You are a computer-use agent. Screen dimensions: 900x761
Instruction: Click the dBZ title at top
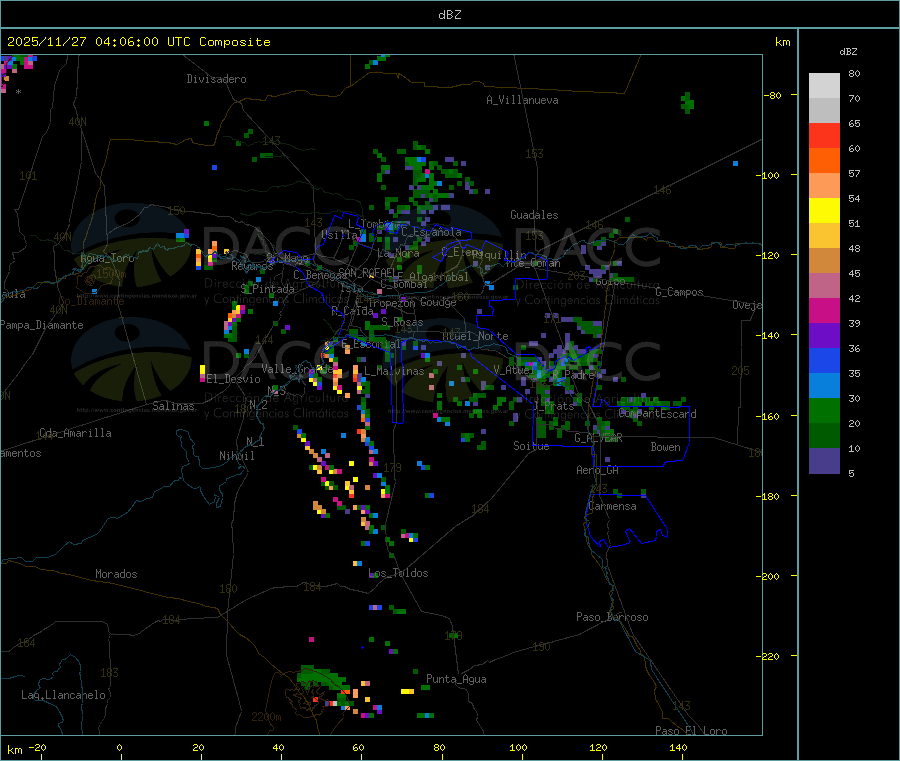[450, 15]
